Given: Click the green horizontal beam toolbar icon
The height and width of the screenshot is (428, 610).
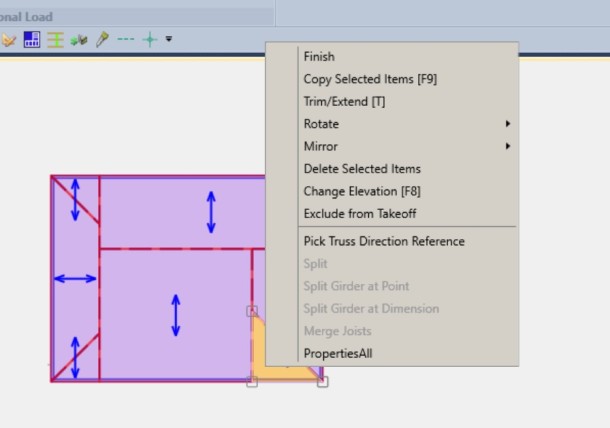Looking at the screenshot, I should (56, 40).
